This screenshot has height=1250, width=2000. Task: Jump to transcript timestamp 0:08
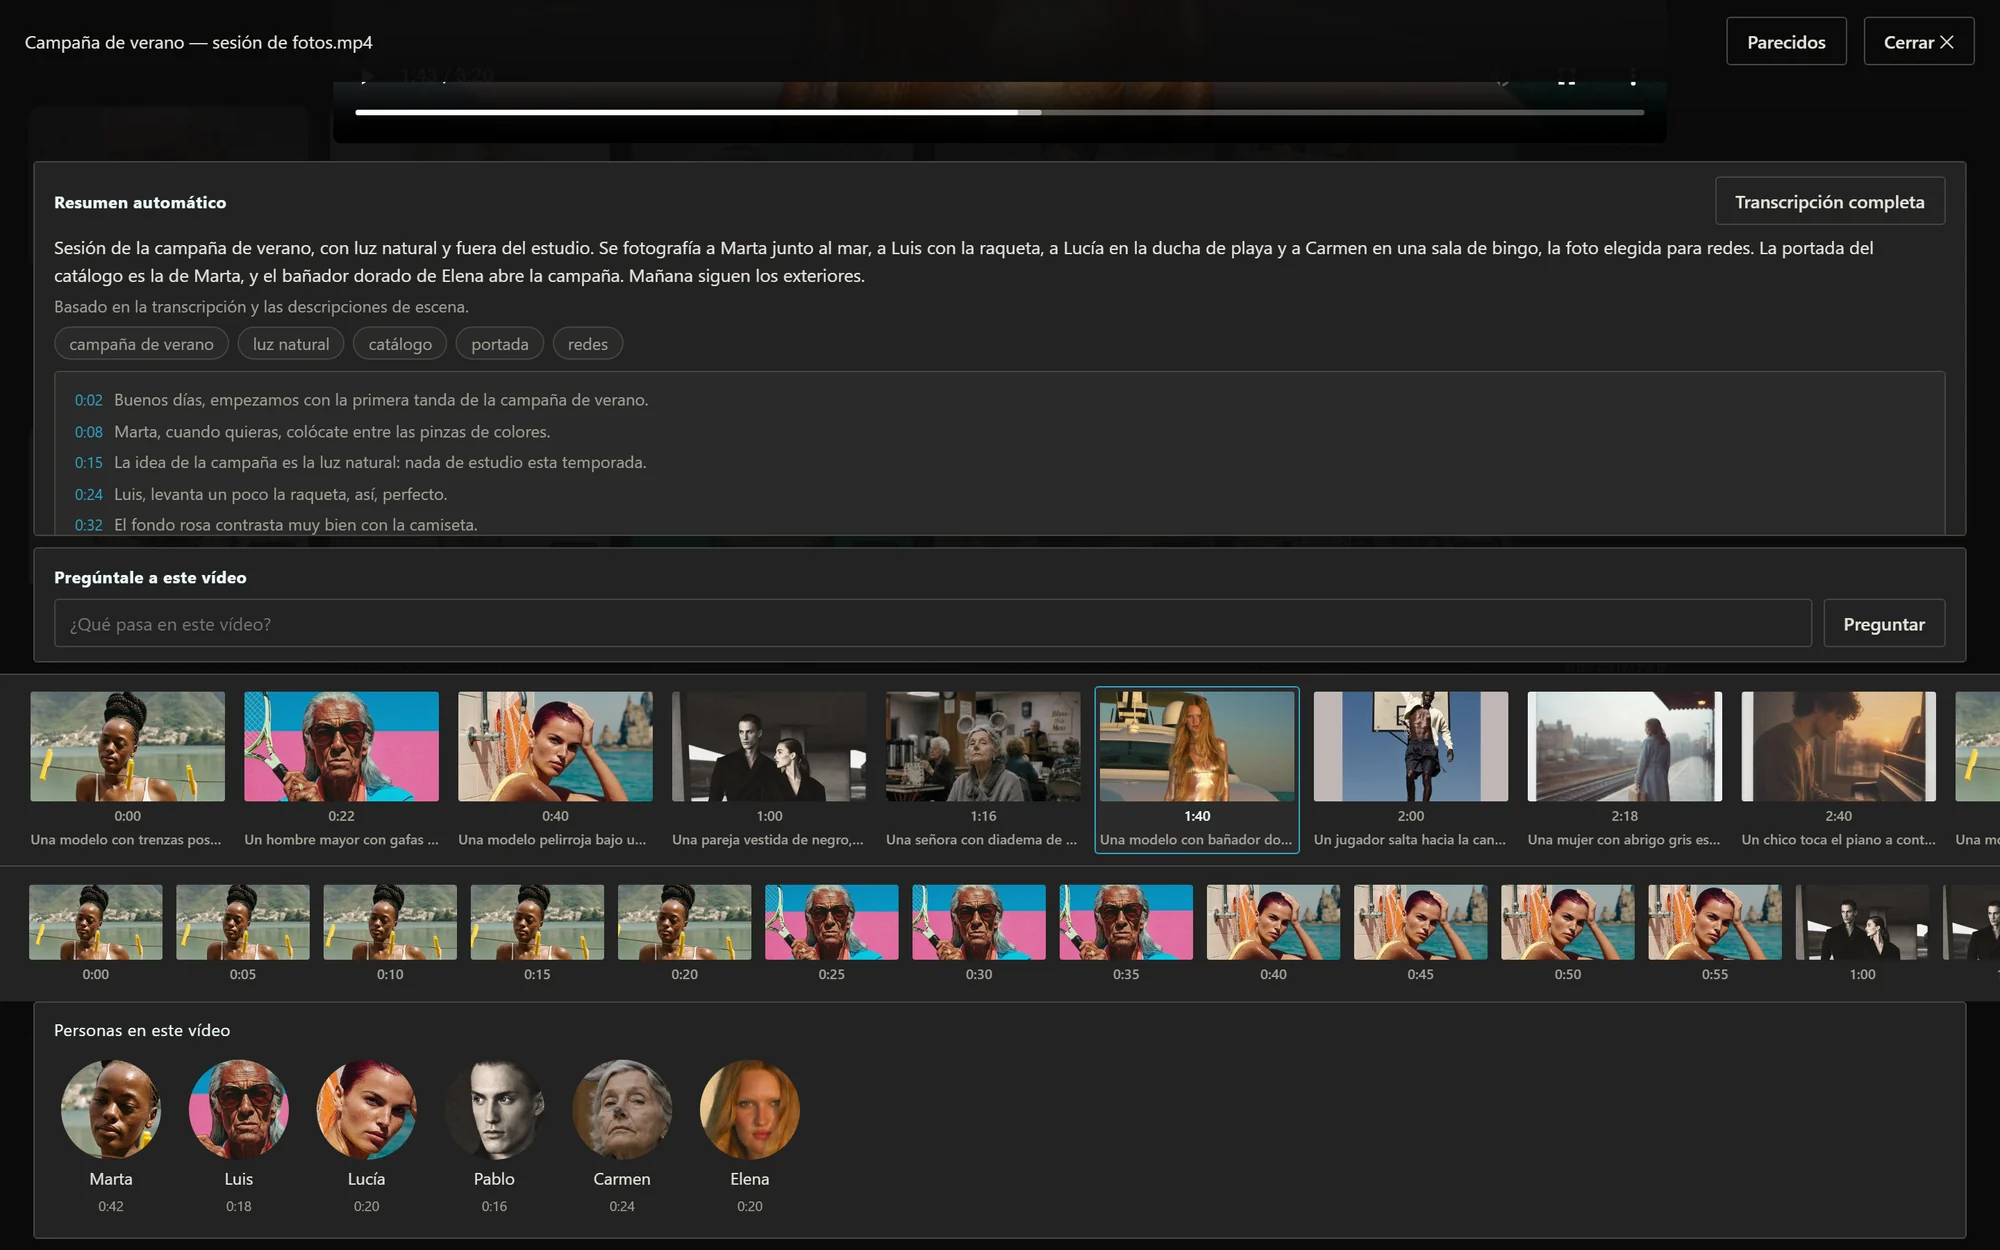point(88,432)
